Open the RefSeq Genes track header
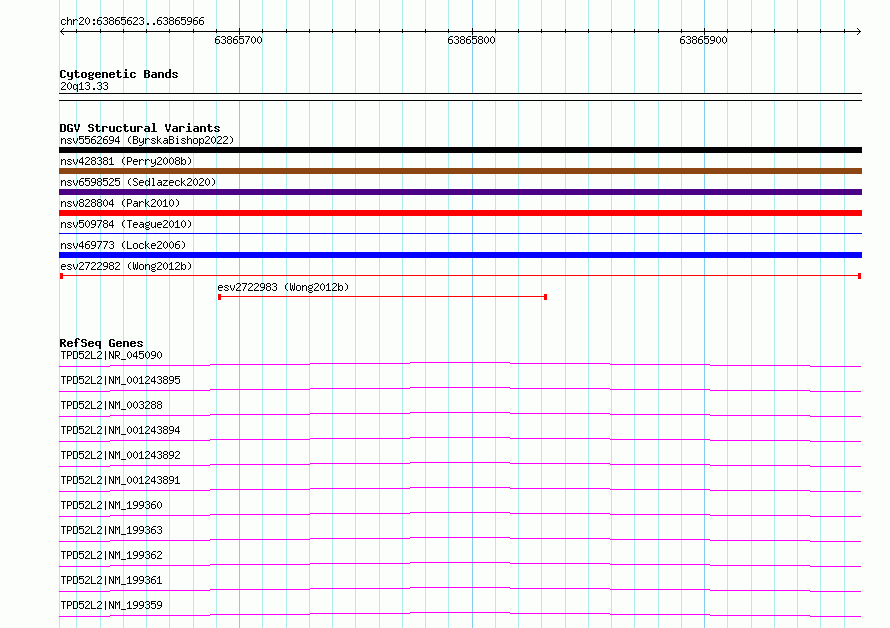 [101, 343]
